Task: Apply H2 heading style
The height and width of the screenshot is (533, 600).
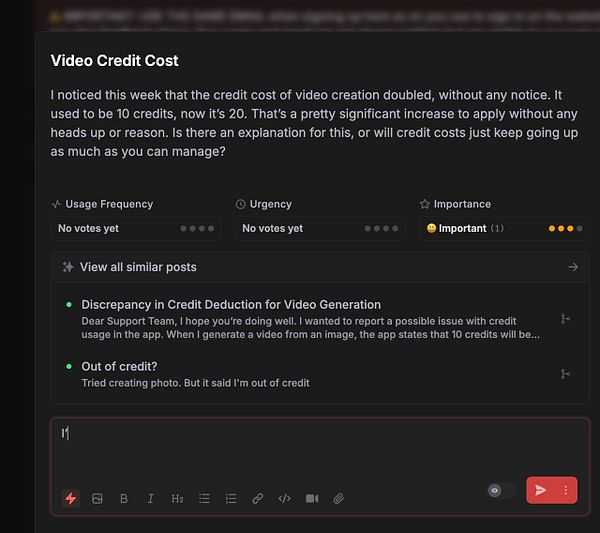Action: pyautogui.click(x=177, y=498)
